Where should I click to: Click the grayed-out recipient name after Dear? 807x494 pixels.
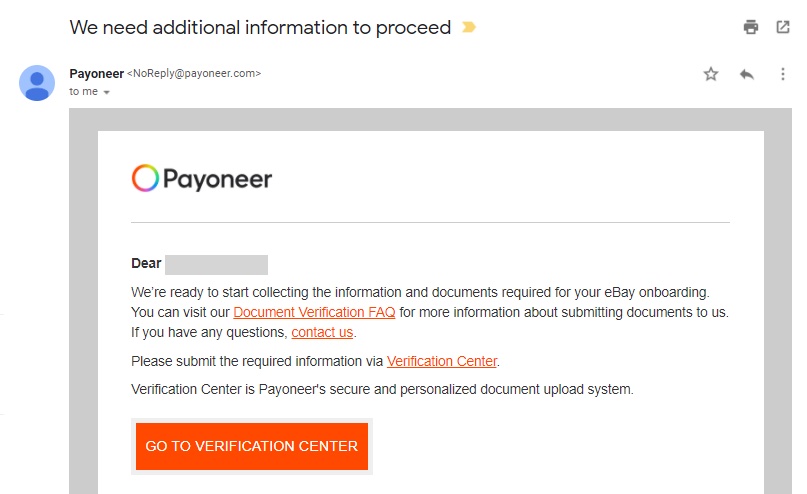coord(216,264)
